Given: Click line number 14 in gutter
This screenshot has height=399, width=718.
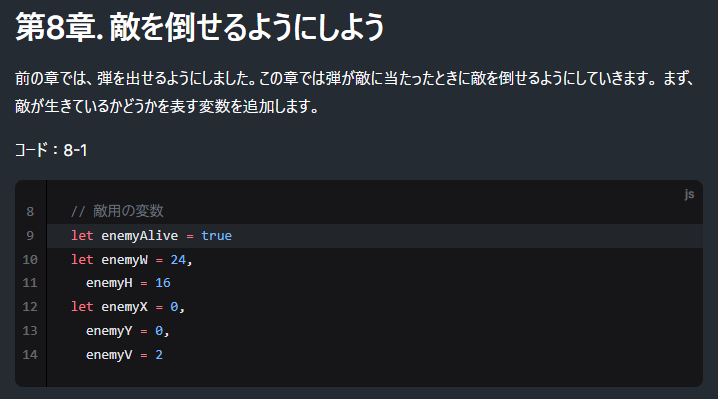Looking at the screenshot, I should [30, 355].
